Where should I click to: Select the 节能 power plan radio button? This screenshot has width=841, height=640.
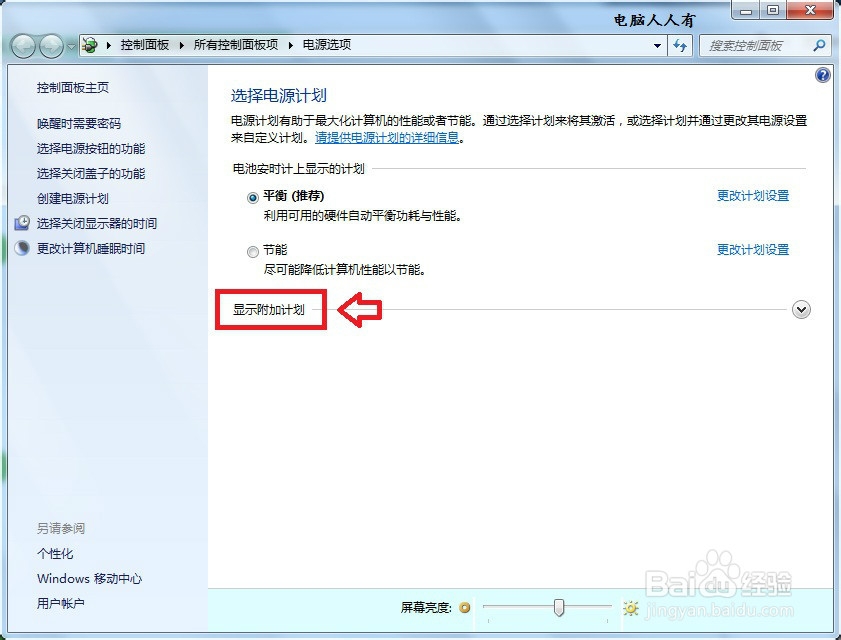coord(253,251)
